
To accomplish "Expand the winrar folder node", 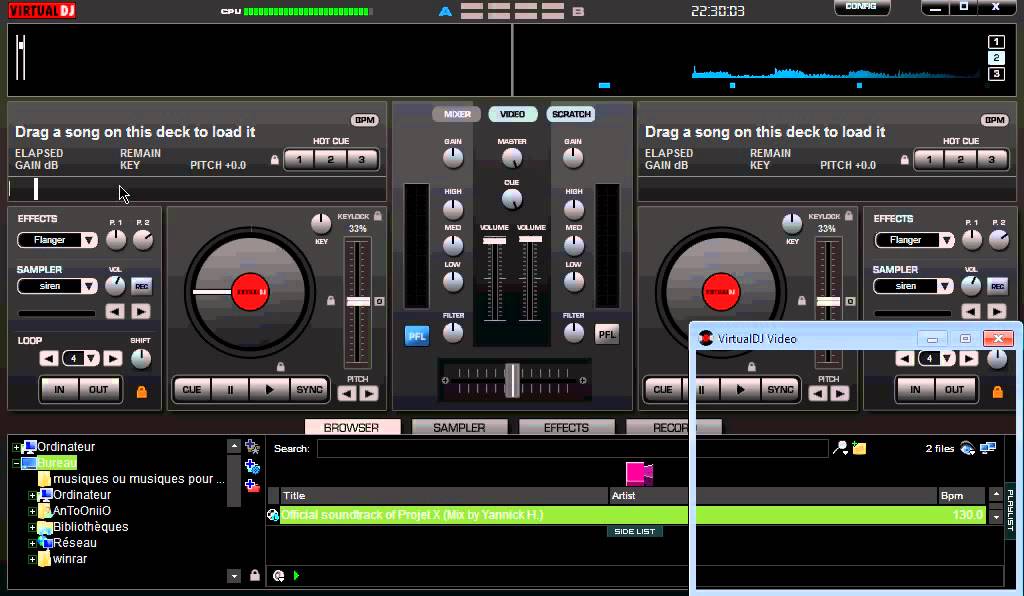I will [x=32, y=559].
